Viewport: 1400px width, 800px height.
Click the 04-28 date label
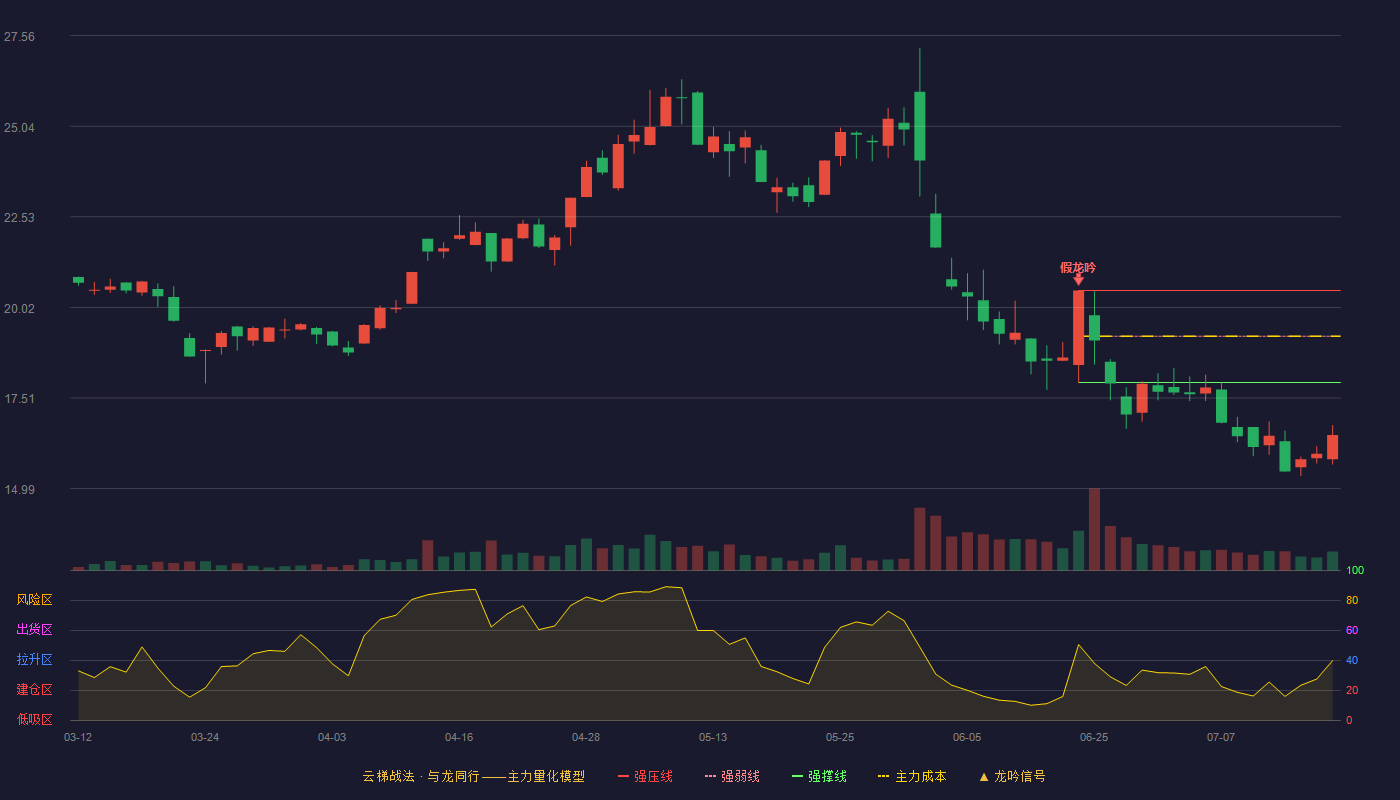(586, 737)
